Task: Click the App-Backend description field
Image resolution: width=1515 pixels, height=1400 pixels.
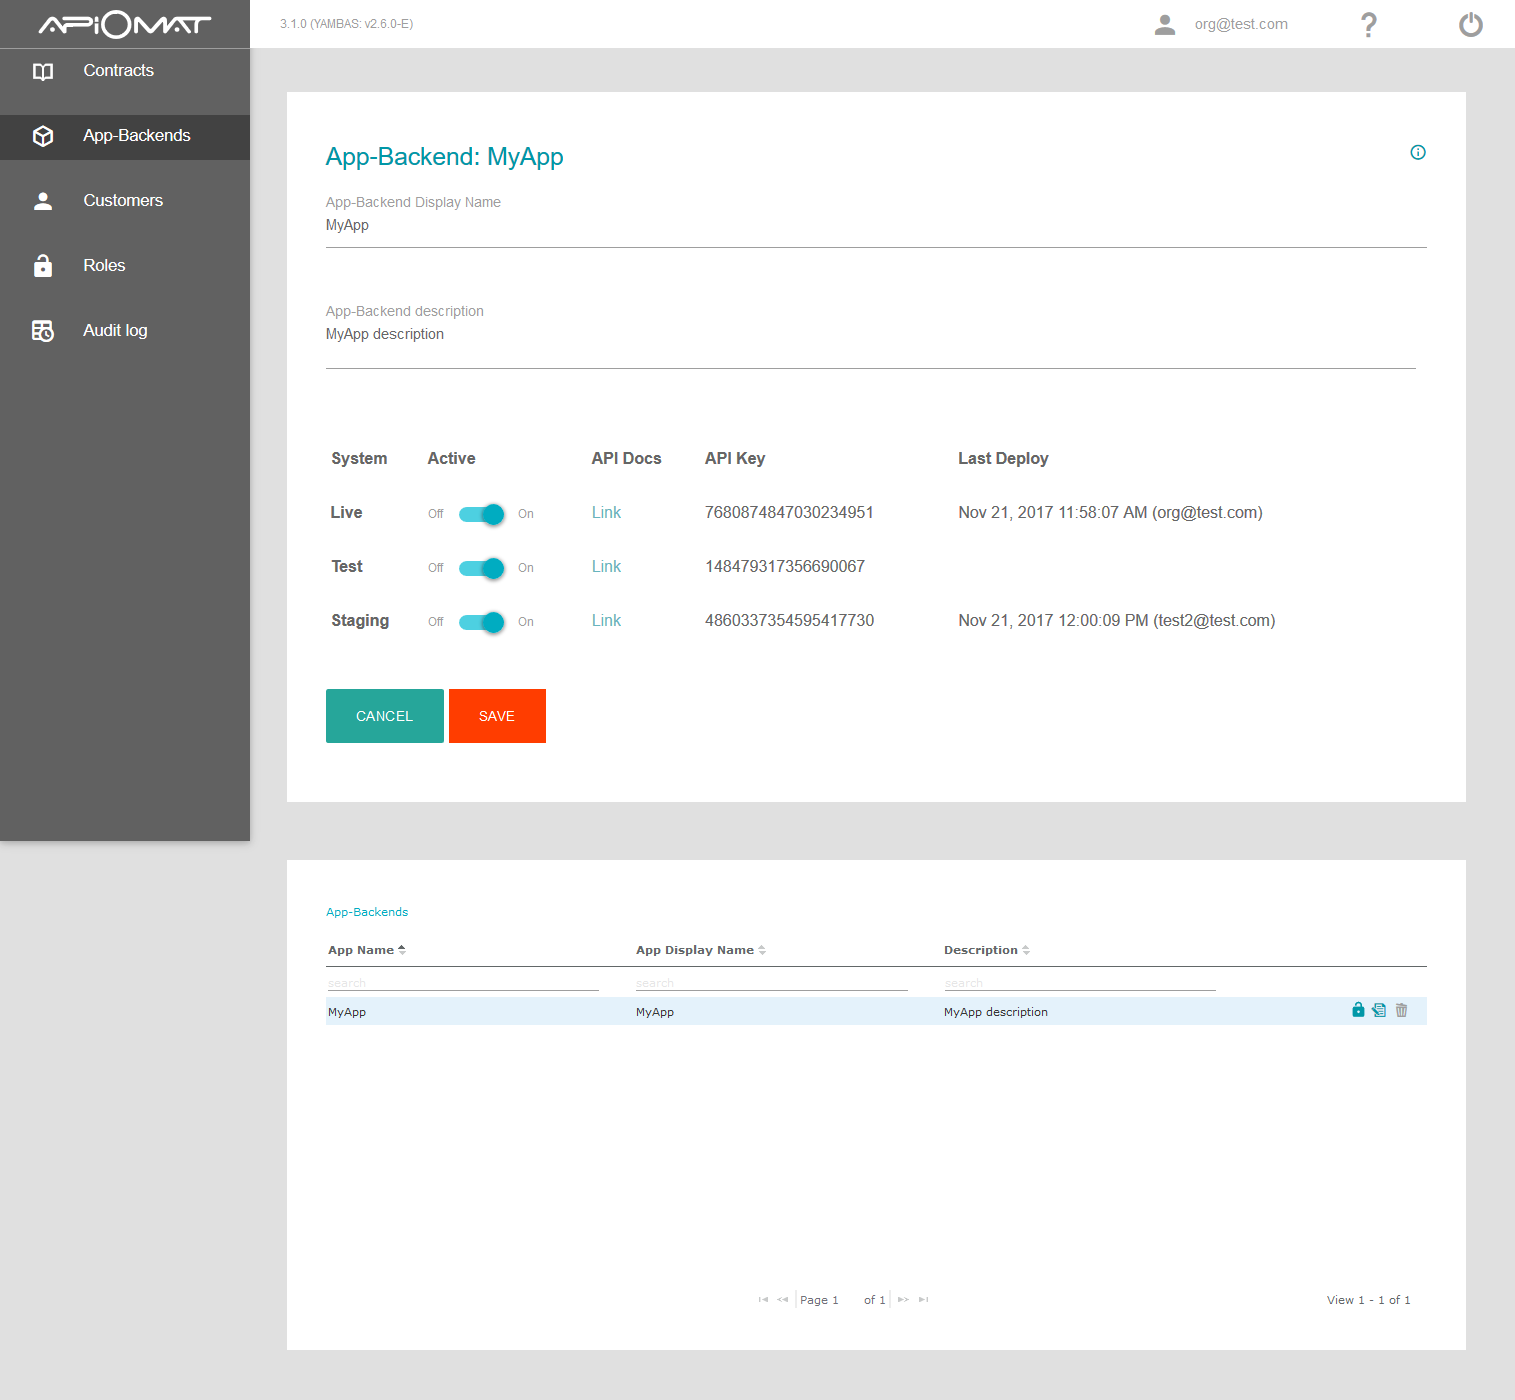Action: [871, 346]
